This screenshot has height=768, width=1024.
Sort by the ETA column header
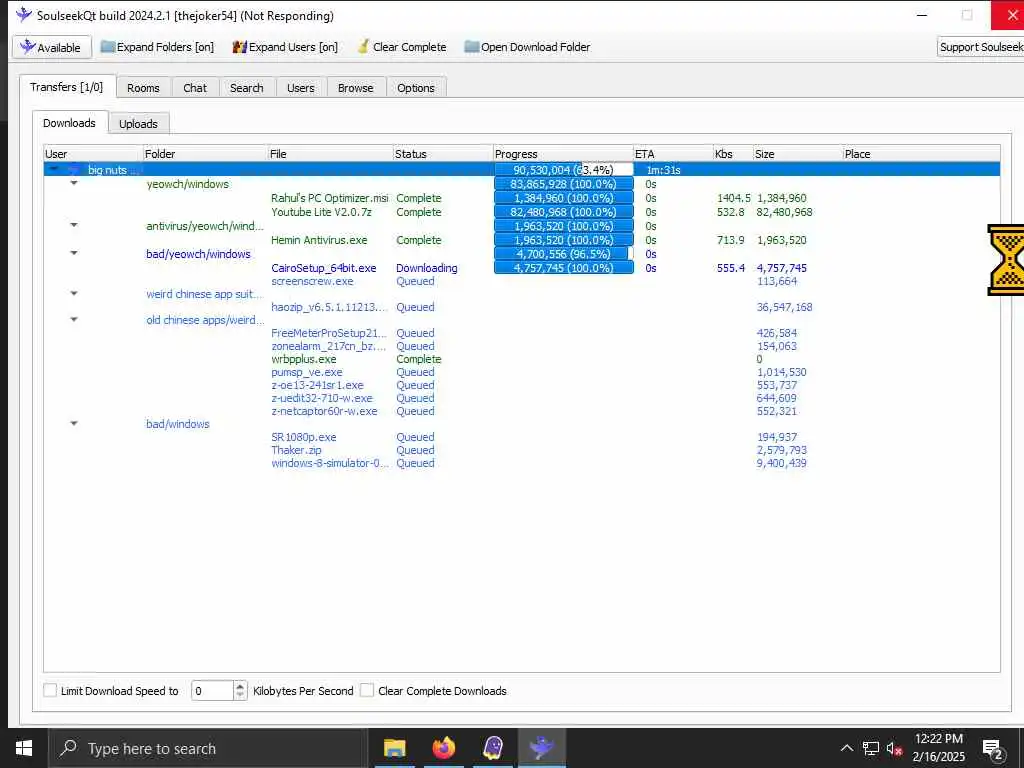673,154
